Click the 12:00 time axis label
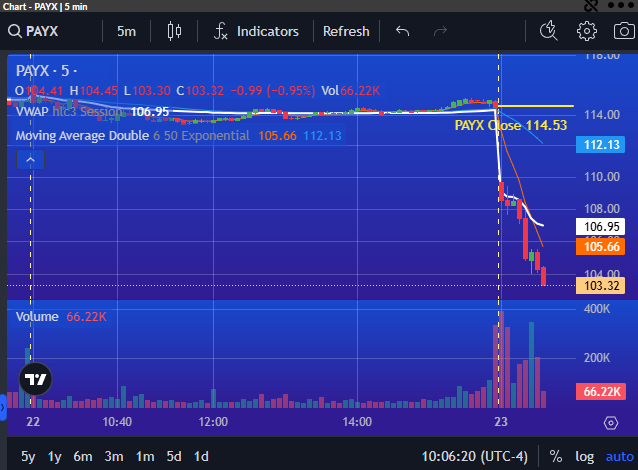This screenshot has width=638, height=470. click(x=213, y=422)
